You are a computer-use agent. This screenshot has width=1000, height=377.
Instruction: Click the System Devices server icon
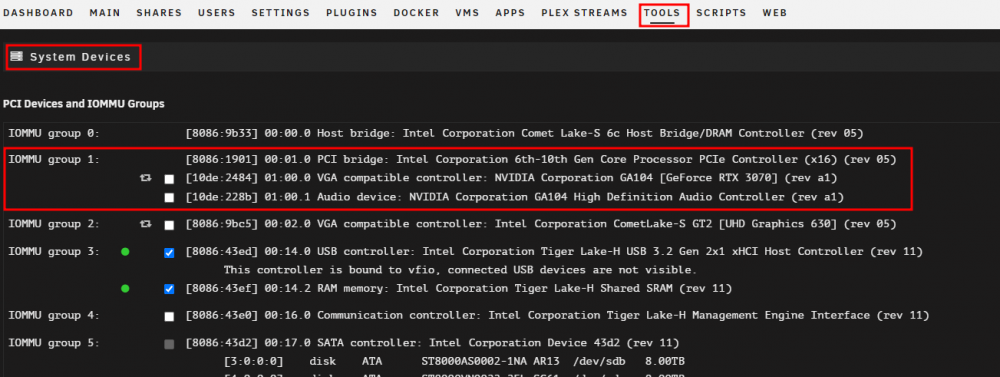point(17,57)
